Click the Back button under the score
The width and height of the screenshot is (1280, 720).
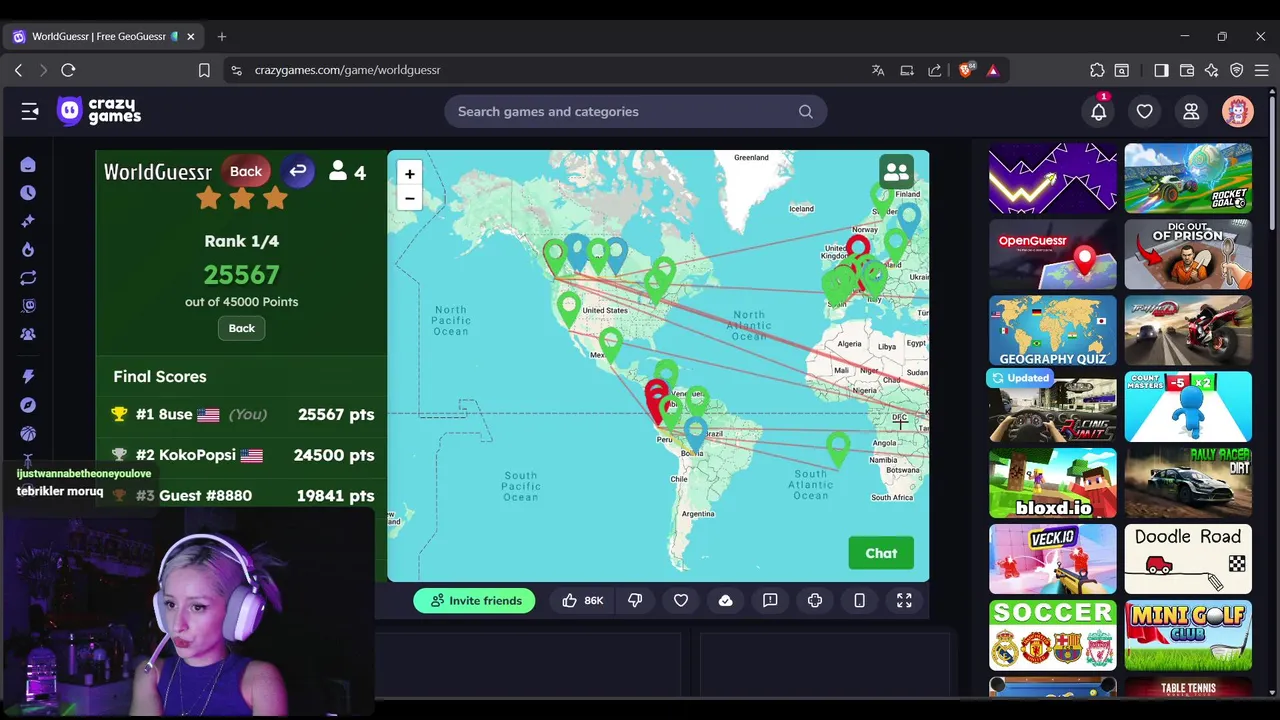point(241,328)
